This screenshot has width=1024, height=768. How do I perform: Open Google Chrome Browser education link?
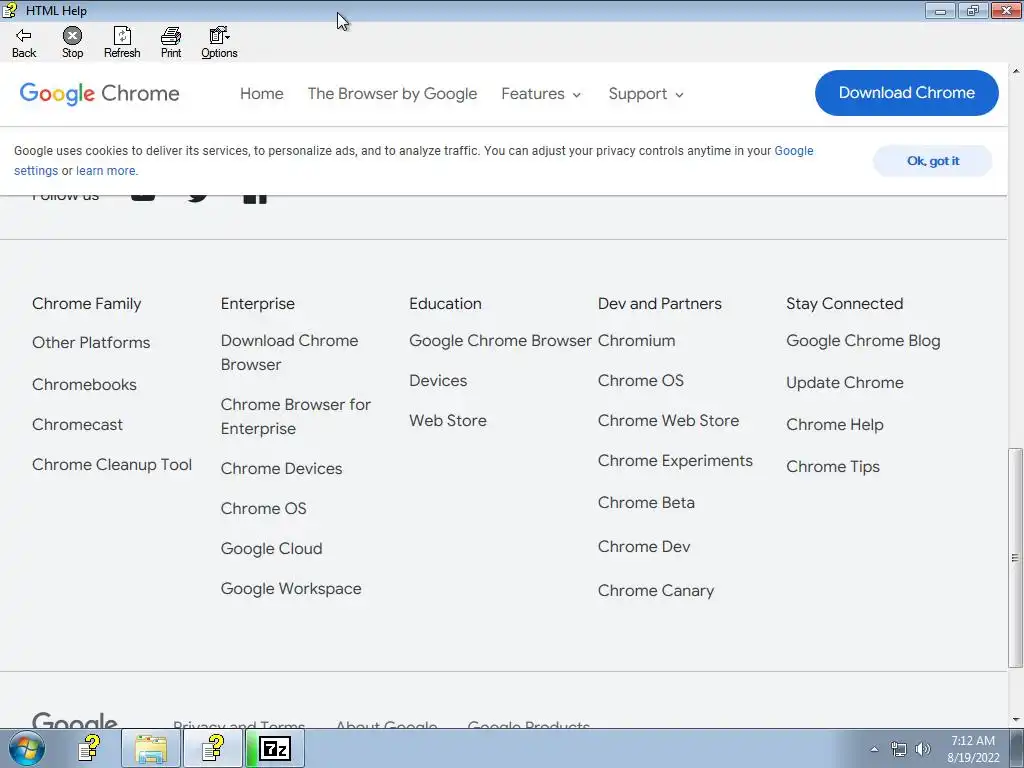[500, 340]
